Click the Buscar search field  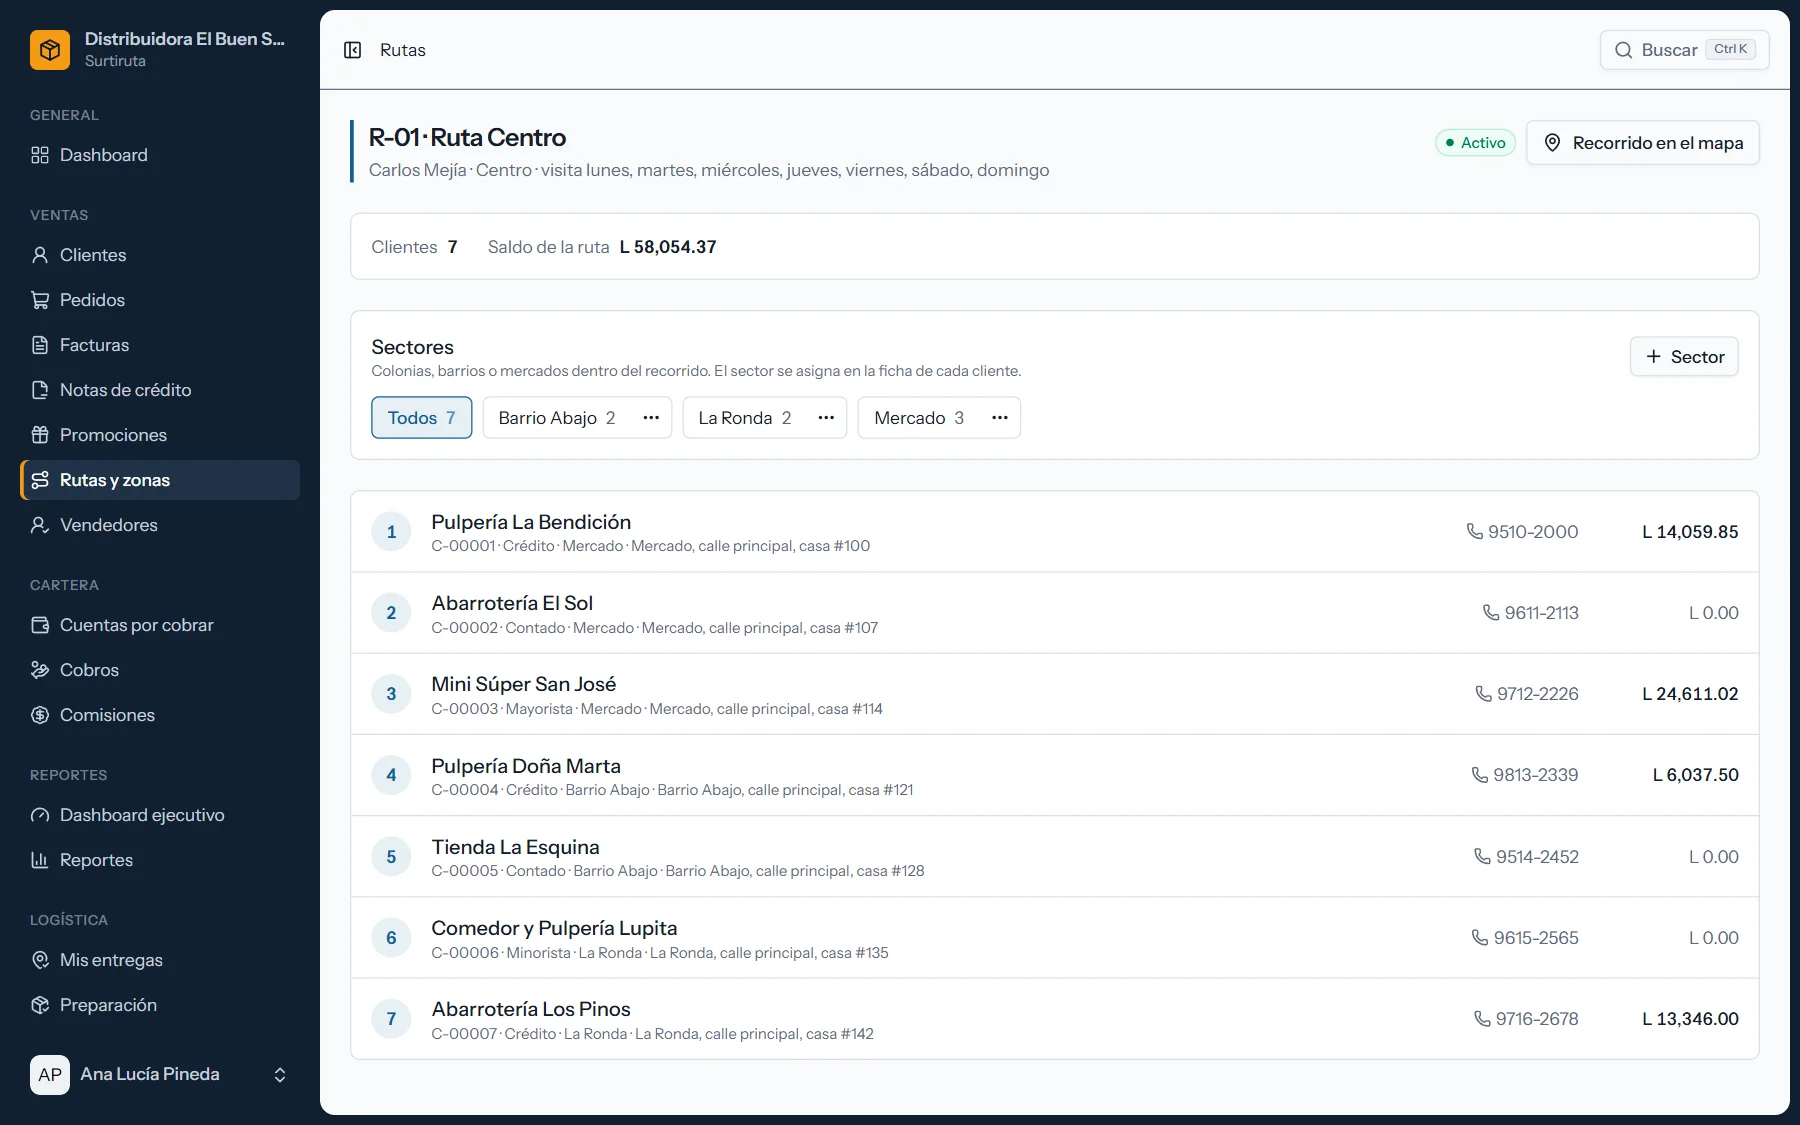(x=1685, y=50)
